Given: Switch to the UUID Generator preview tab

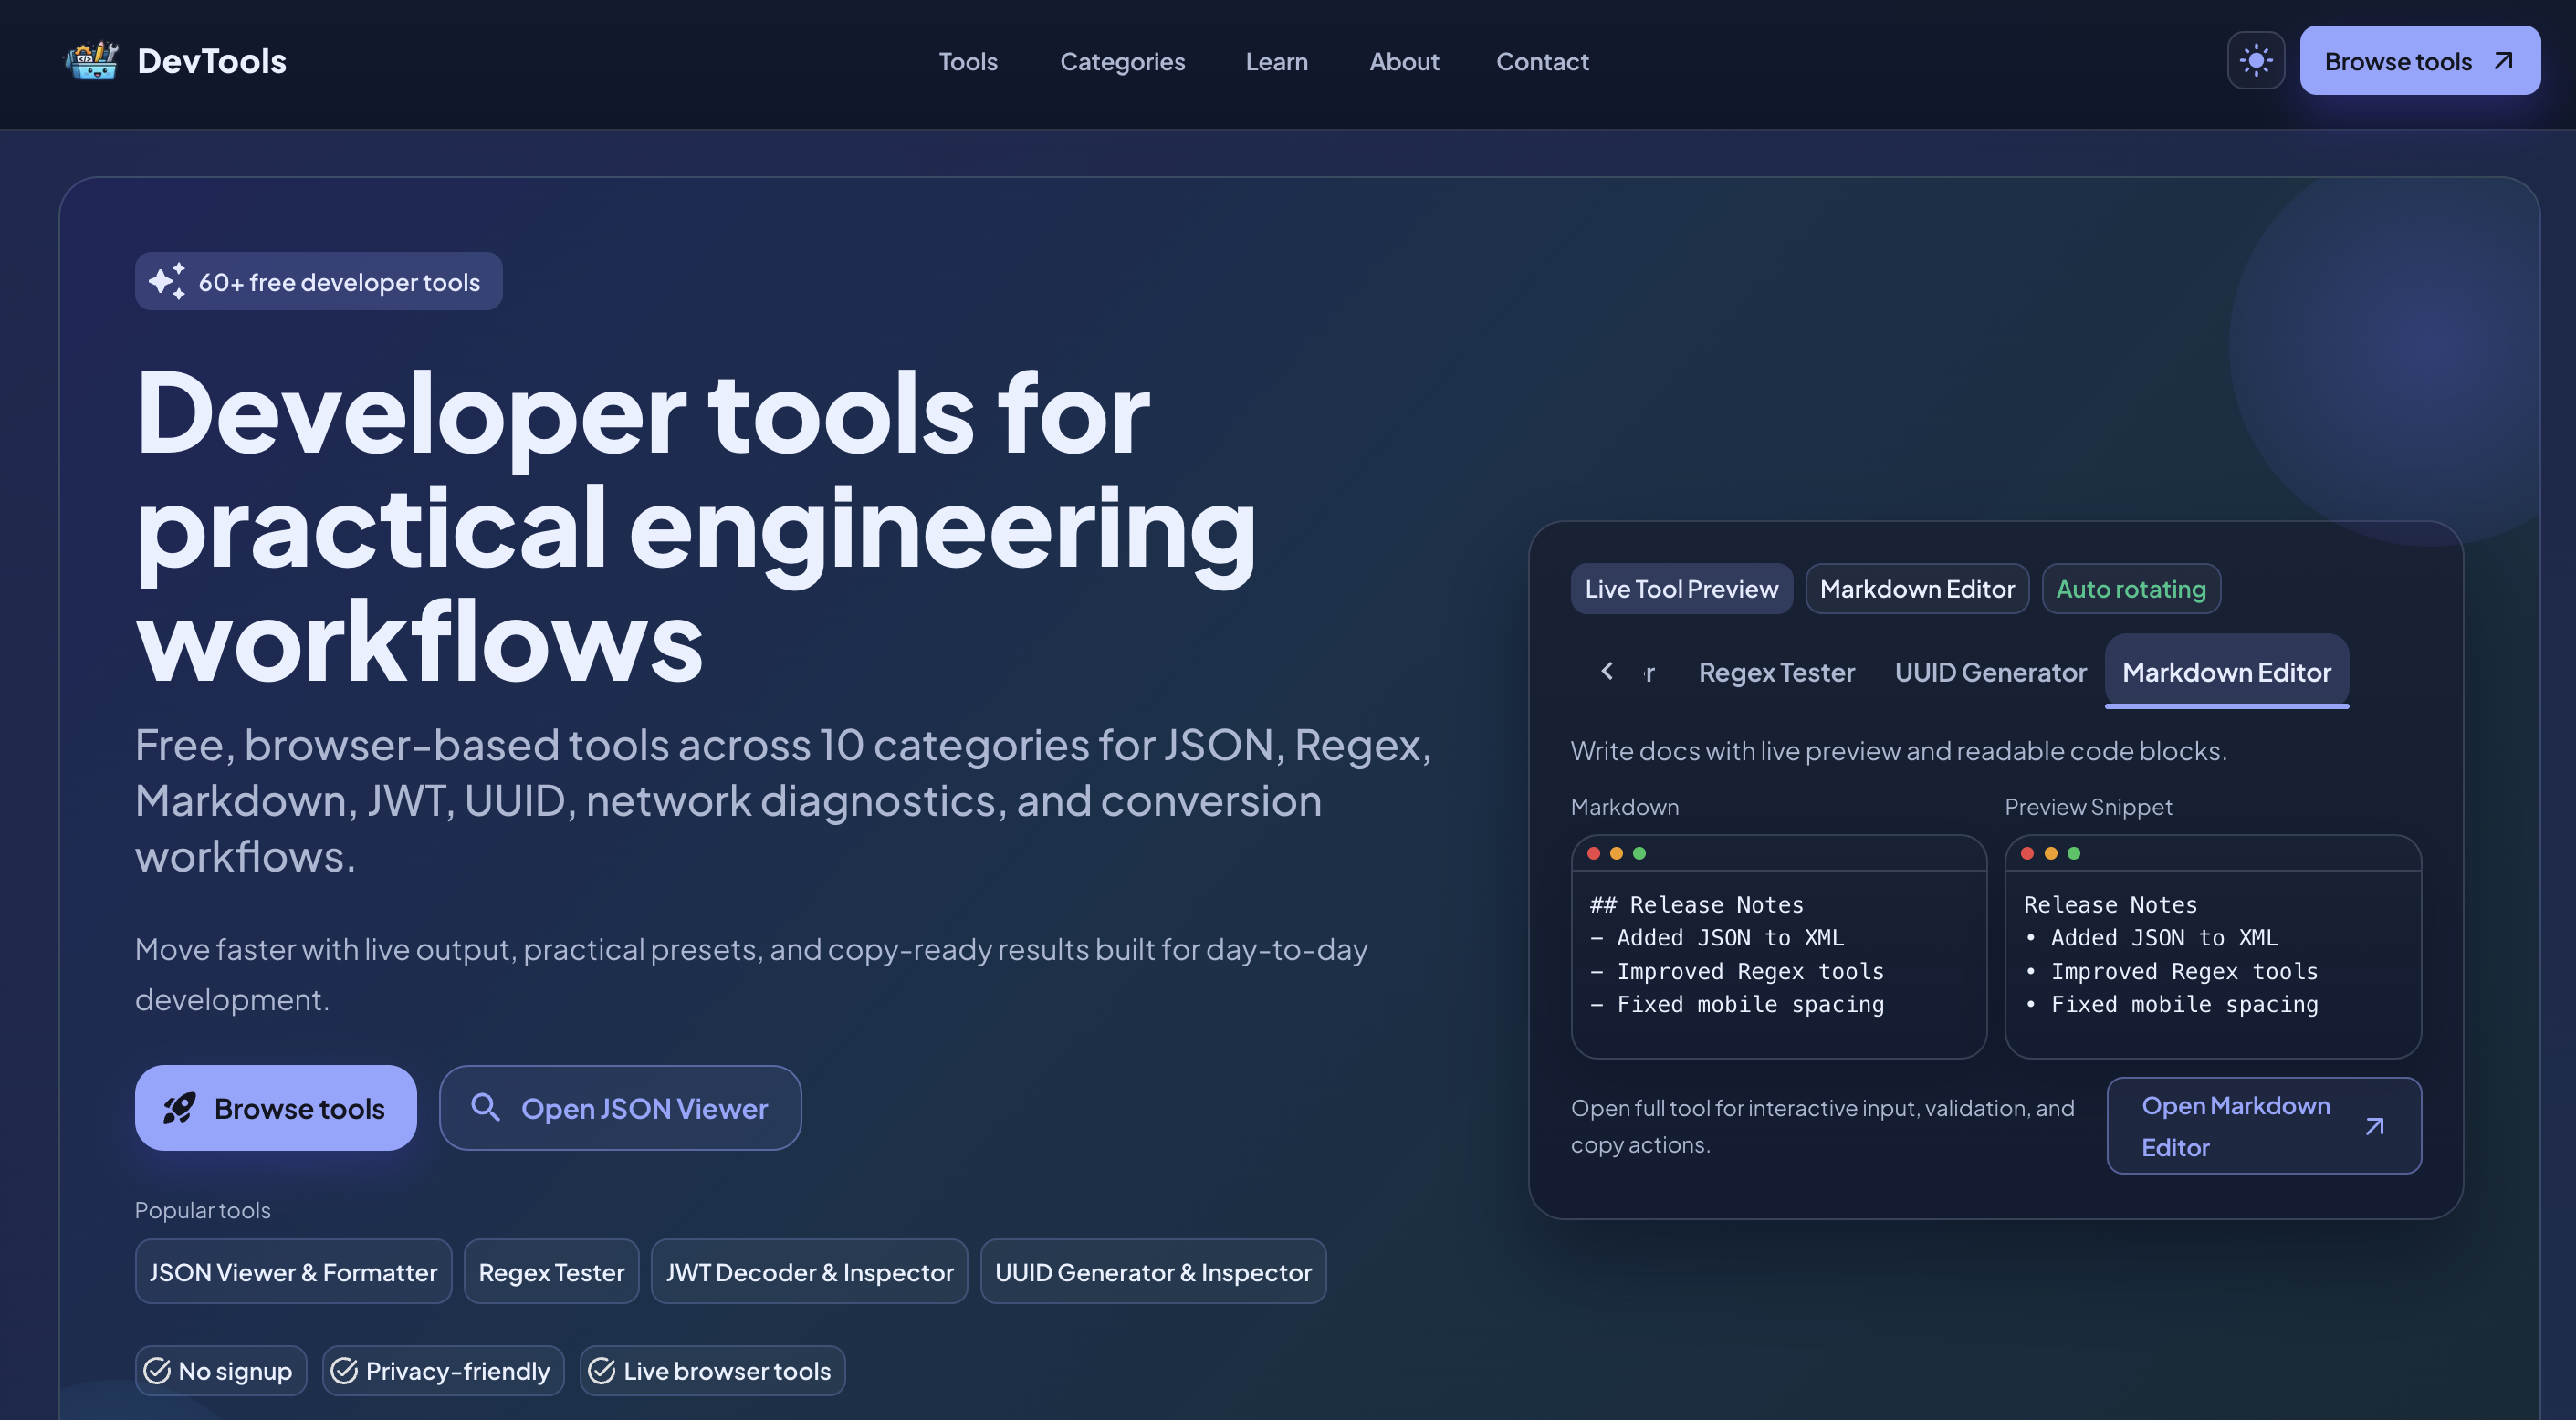Looking at the screenshot, I should pos(1990,672).
